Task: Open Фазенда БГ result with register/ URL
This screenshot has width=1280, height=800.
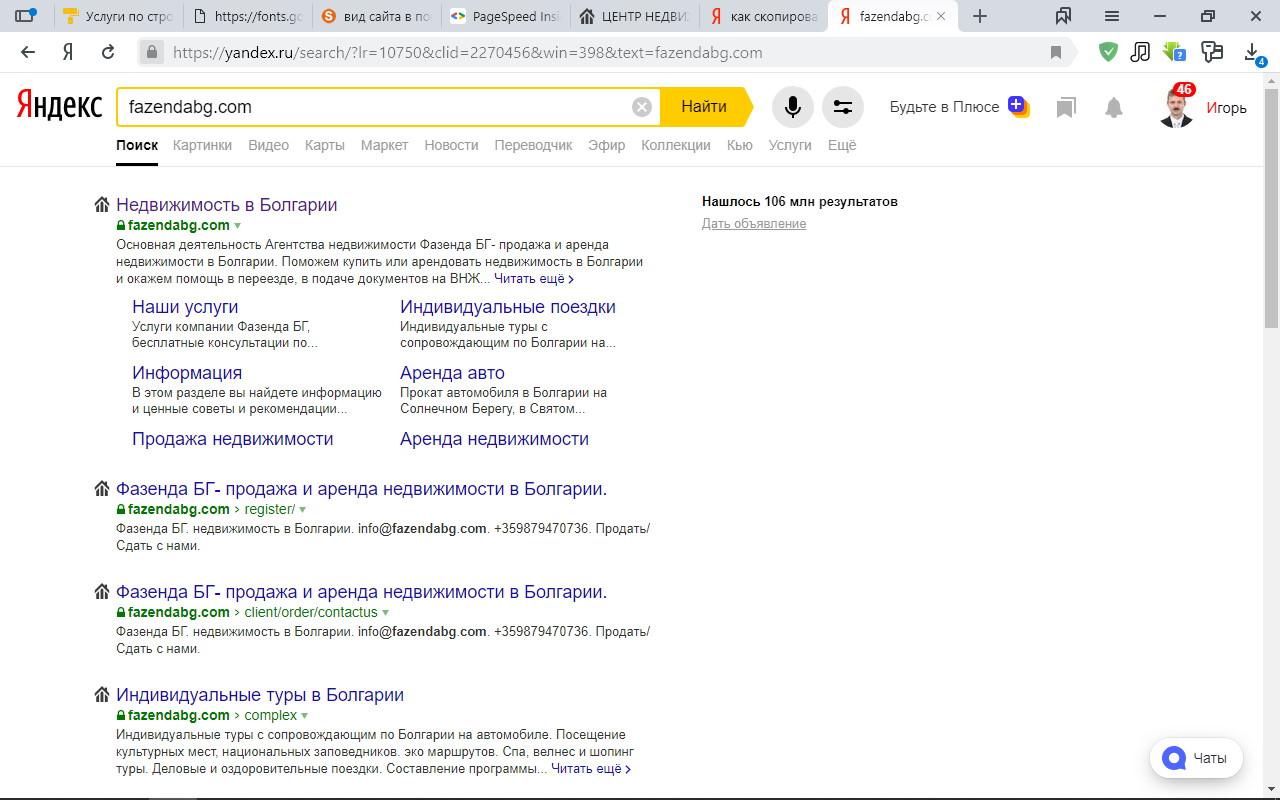Action: (x=361, y=489)
